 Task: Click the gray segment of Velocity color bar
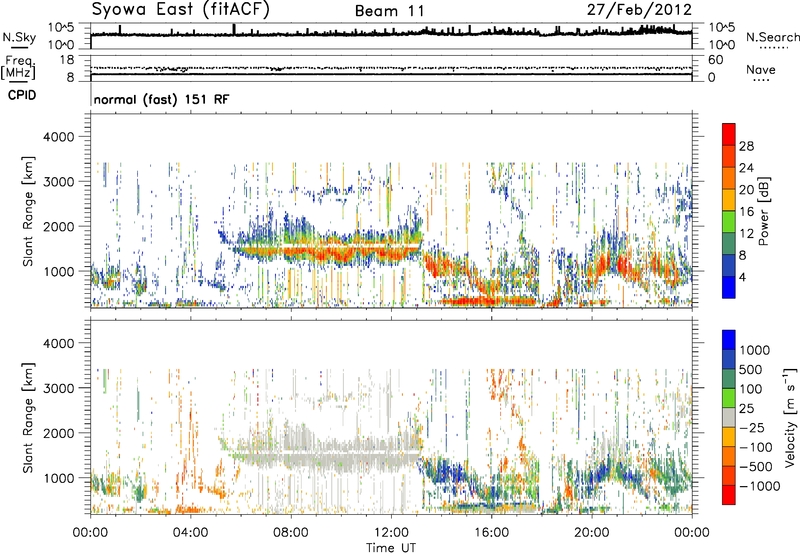pos(729,417)
